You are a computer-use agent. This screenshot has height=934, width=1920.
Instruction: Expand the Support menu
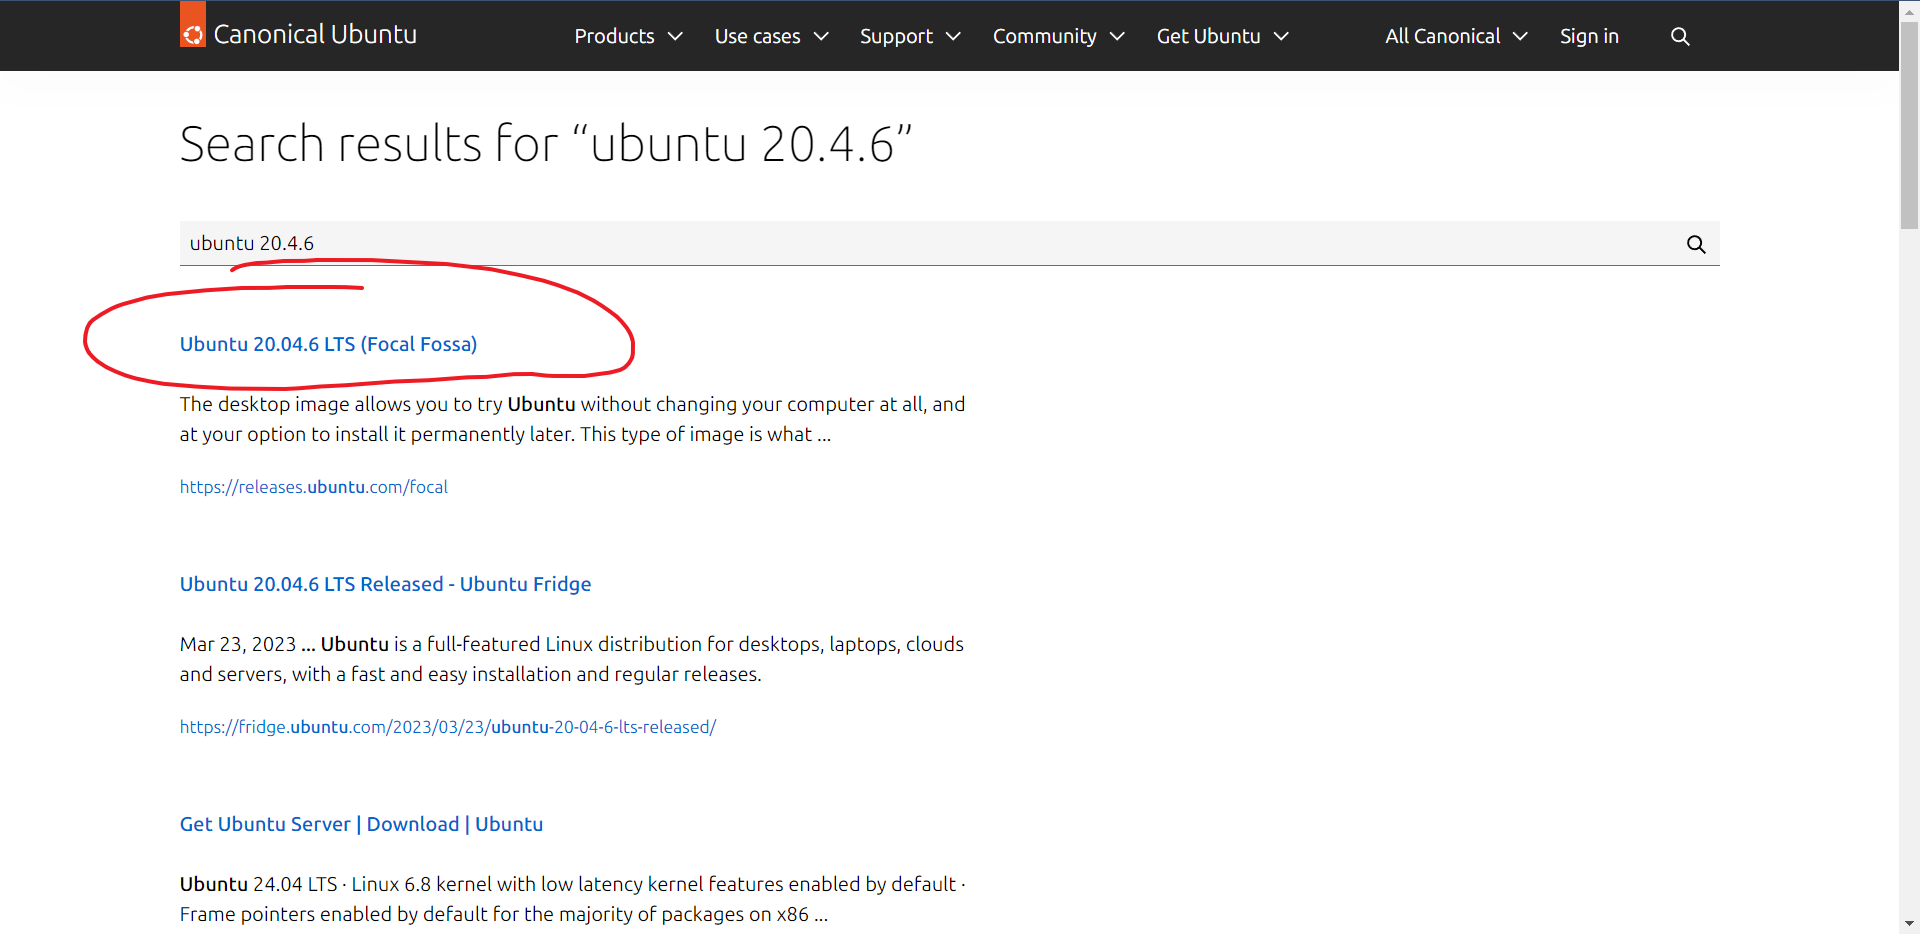click(909, 37)
